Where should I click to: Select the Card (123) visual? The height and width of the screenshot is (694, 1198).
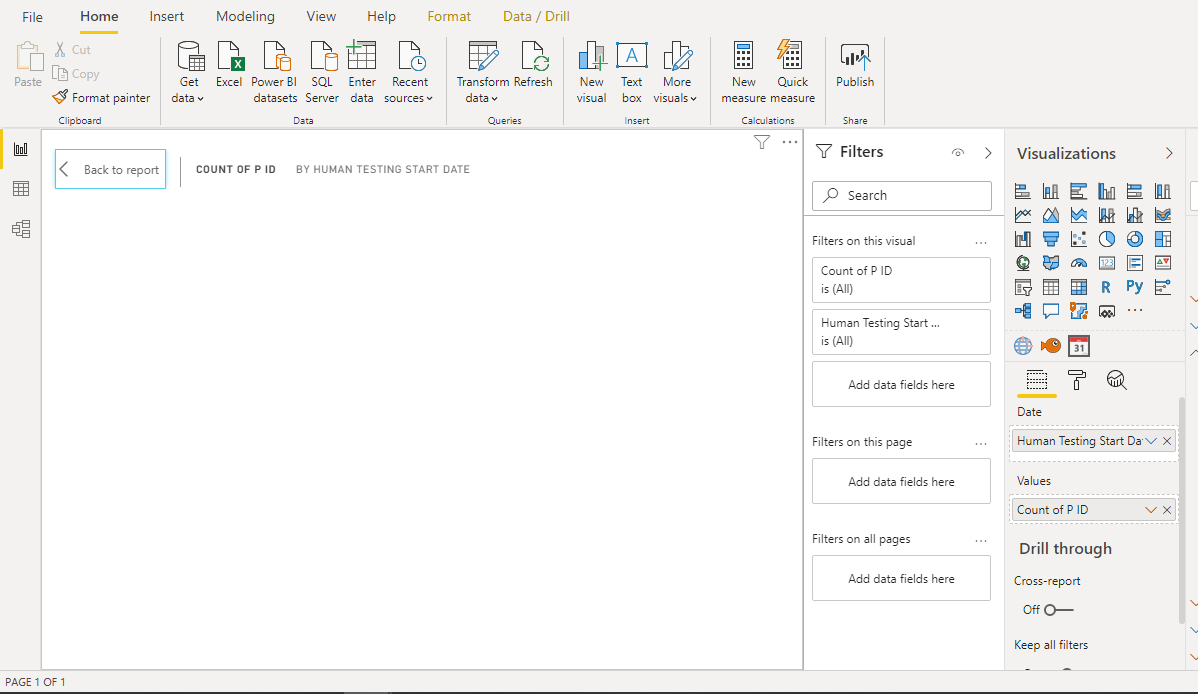[x=1106, y=263]
